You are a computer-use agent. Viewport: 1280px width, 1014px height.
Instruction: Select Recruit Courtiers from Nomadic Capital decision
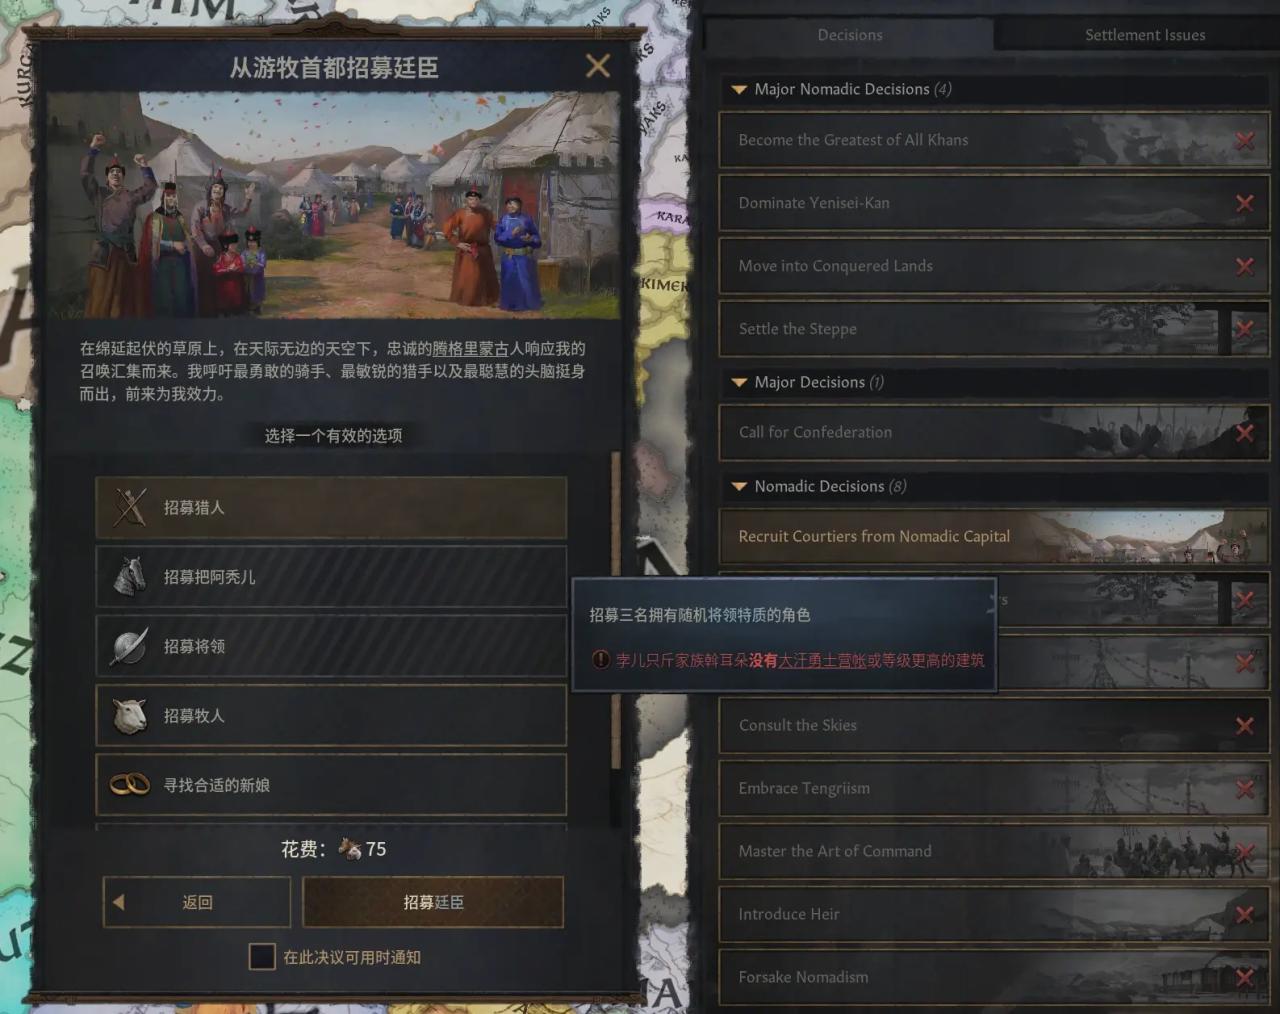click(x=994, y=537)
